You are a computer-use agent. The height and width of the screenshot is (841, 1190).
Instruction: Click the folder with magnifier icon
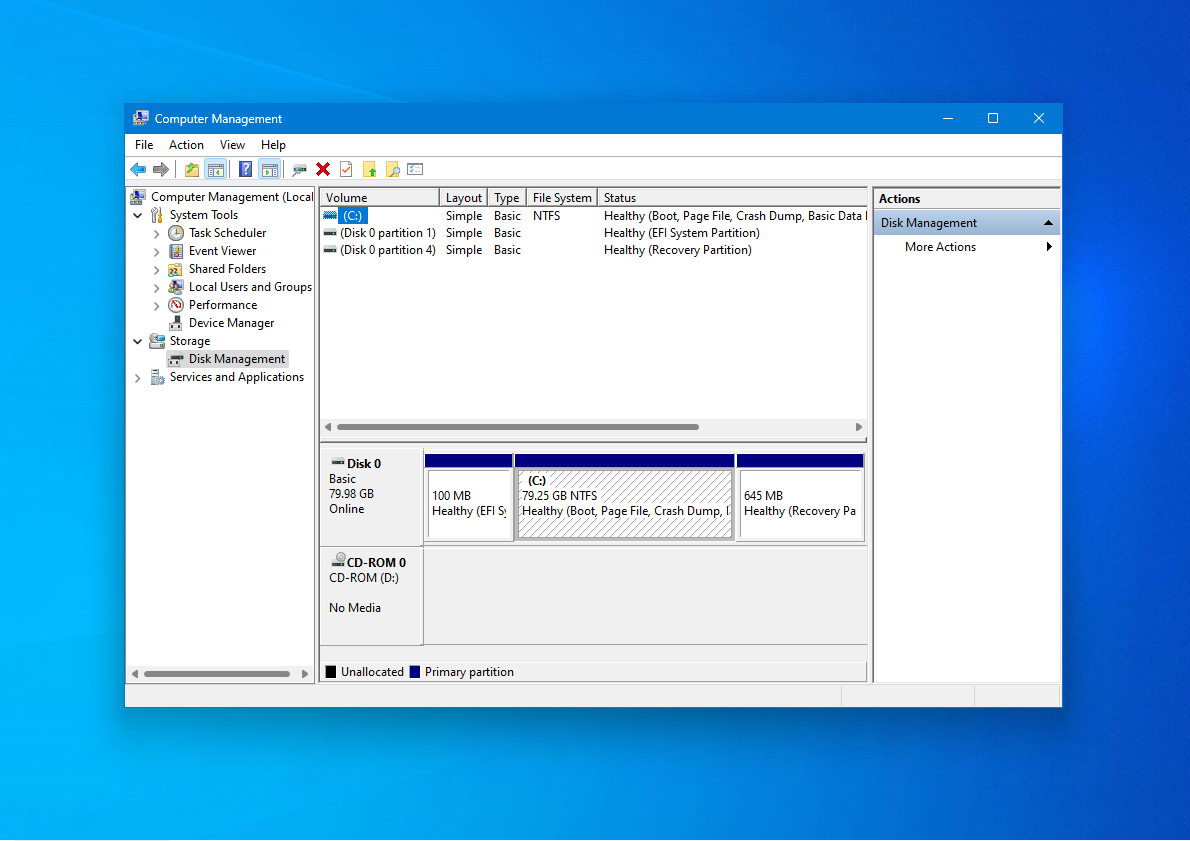click(x=392, y=169)
